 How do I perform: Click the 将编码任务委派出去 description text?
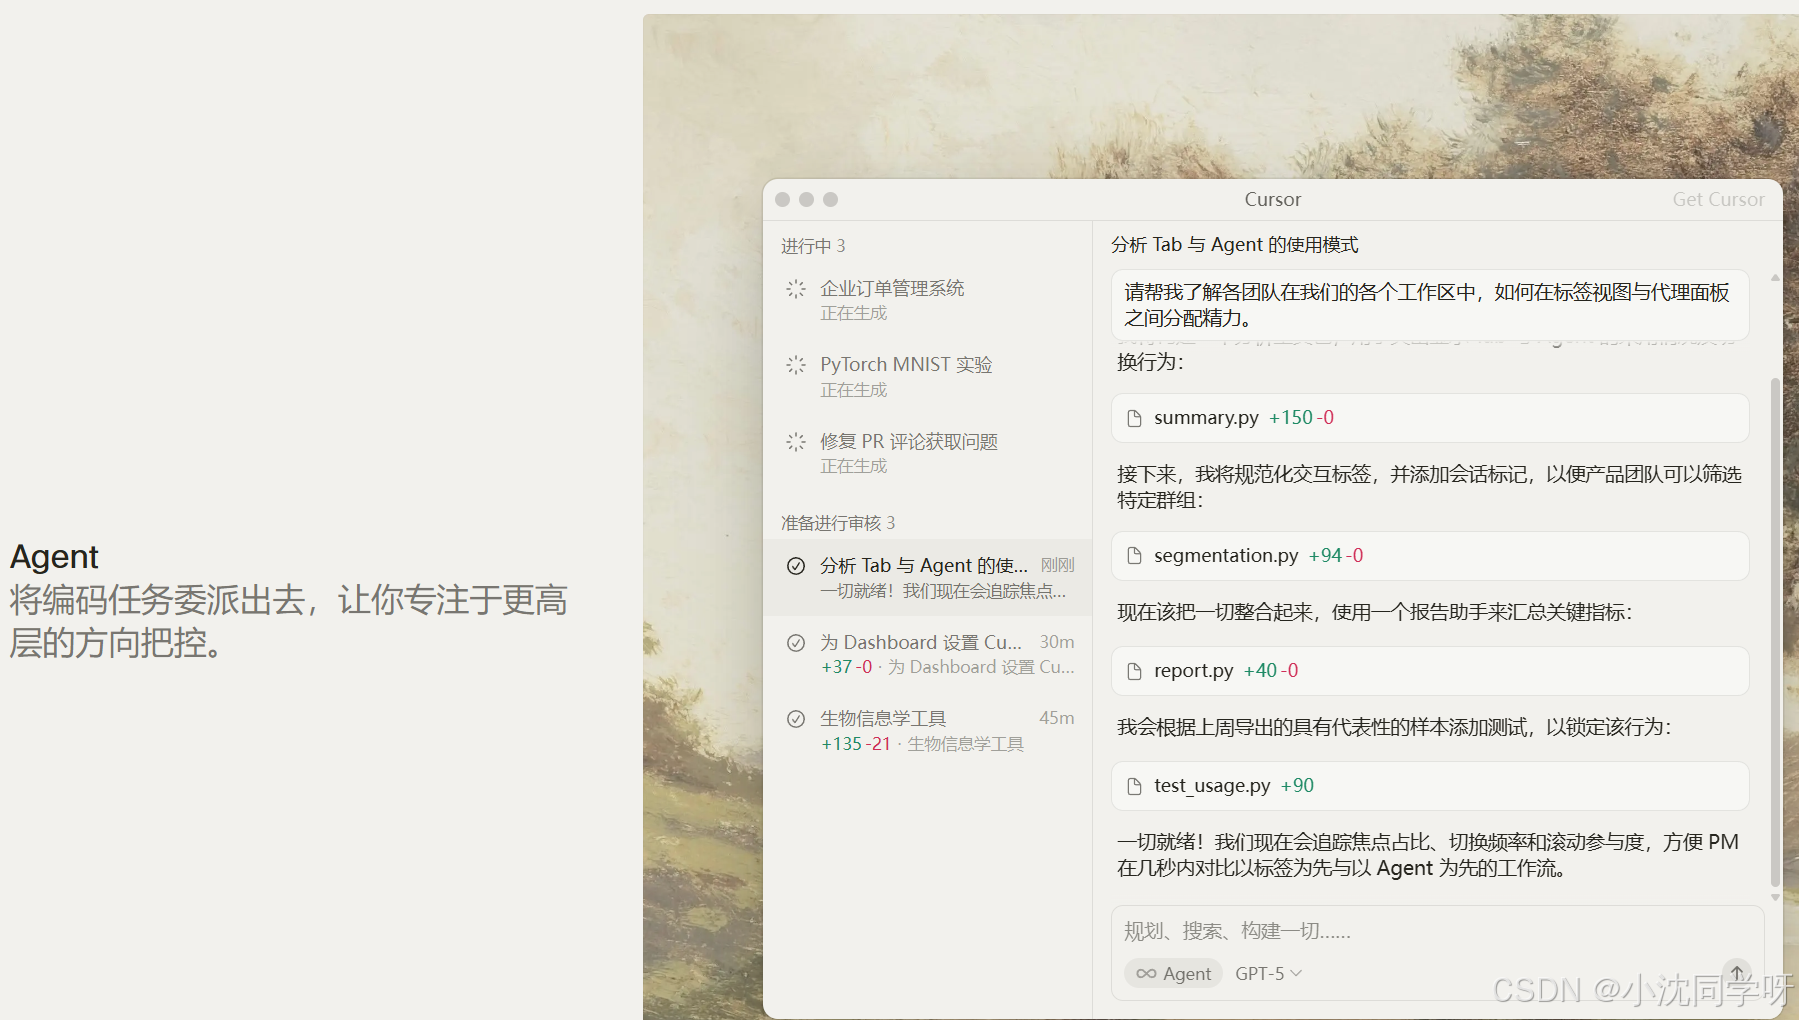click(x=289, y=621)
